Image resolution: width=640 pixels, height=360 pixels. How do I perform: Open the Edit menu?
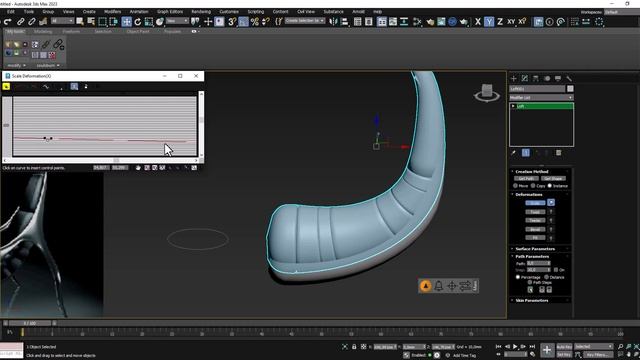click(11, 12)
